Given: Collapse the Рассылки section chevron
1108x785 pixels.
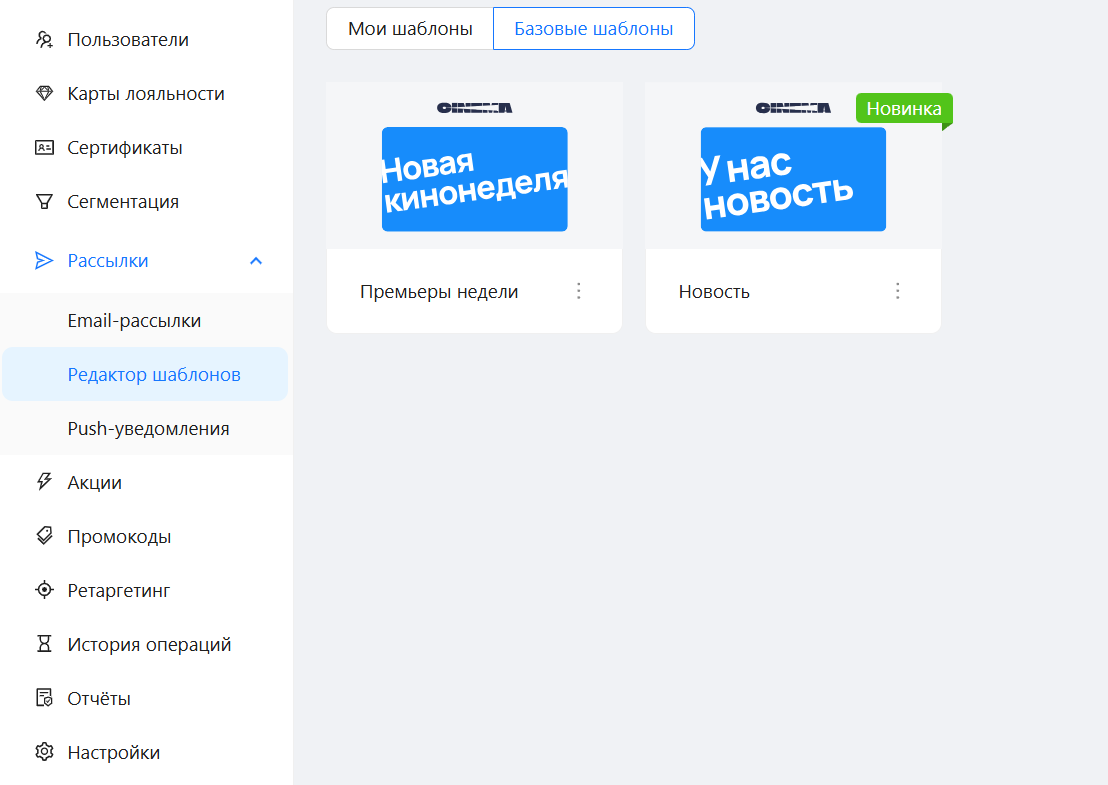Looking at the screenshot, I should click(256, 261).
